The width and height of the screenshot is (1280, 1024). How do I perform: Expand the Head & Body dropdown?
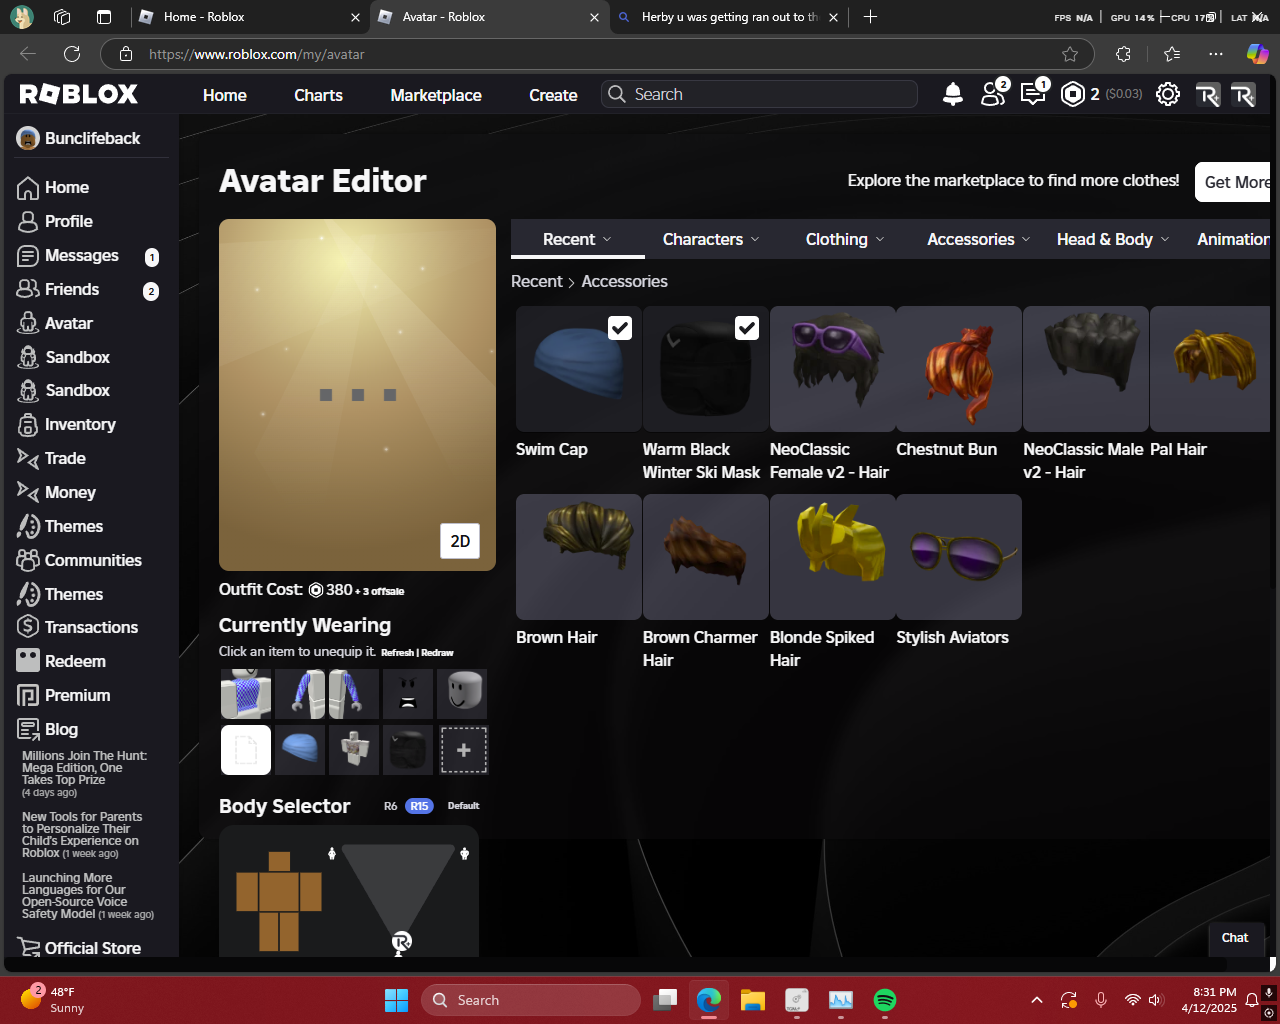1113,239
